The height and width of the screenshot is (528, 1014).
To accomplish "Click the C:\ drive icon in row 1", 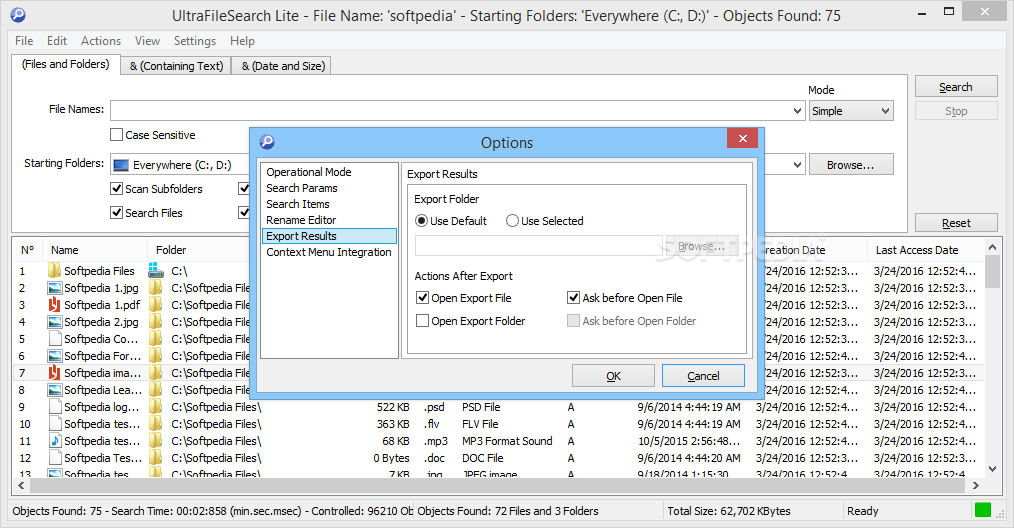I will pos(156,270).
